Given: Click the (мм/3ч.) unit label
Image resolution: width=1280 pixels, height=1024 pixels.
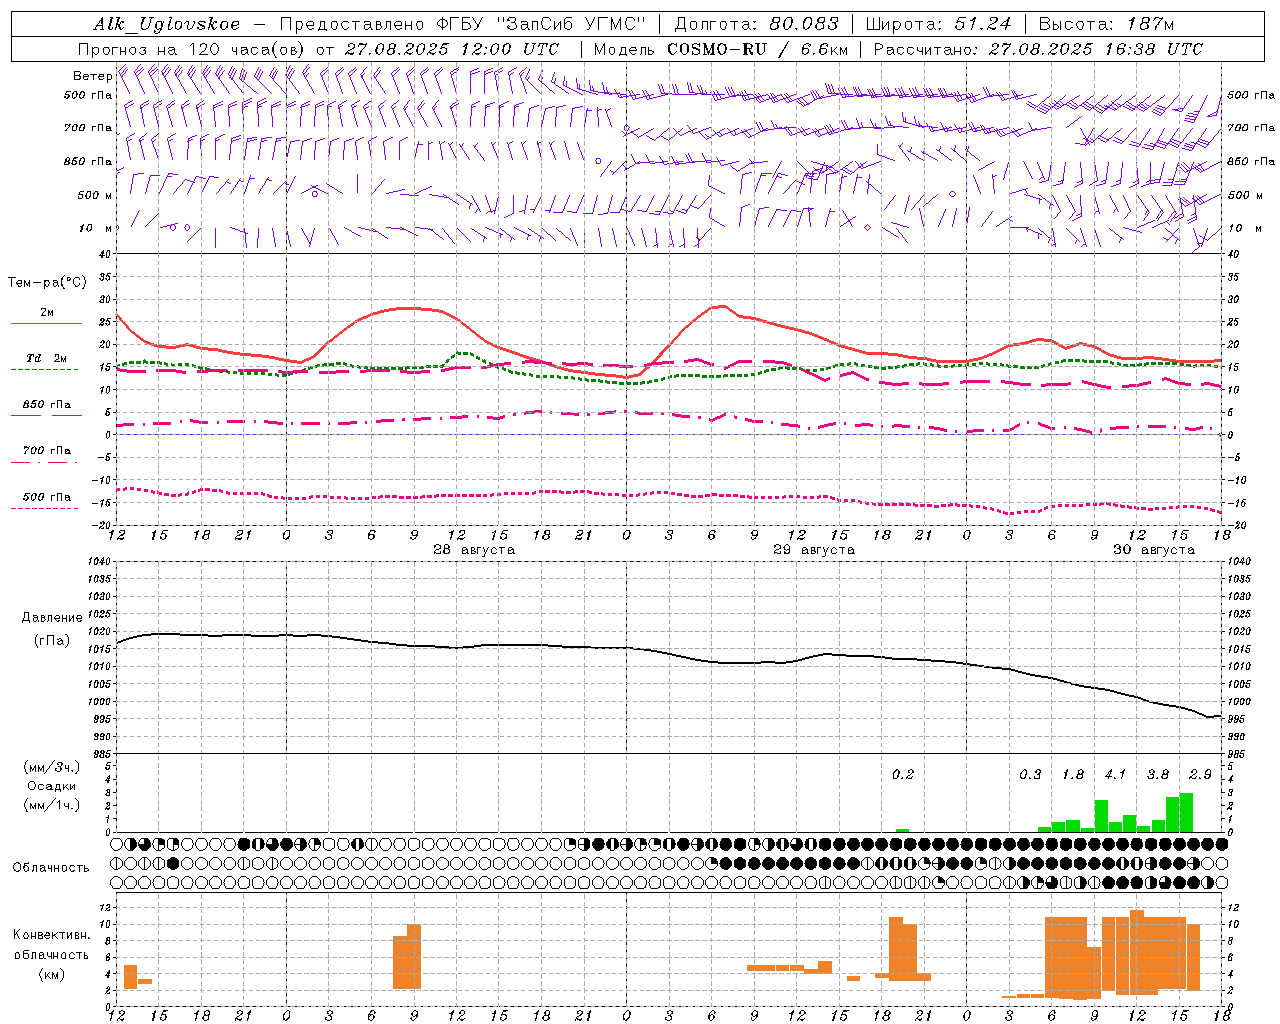Looking at the screenshot, I should pyautogui.click(x=52, y=767).
